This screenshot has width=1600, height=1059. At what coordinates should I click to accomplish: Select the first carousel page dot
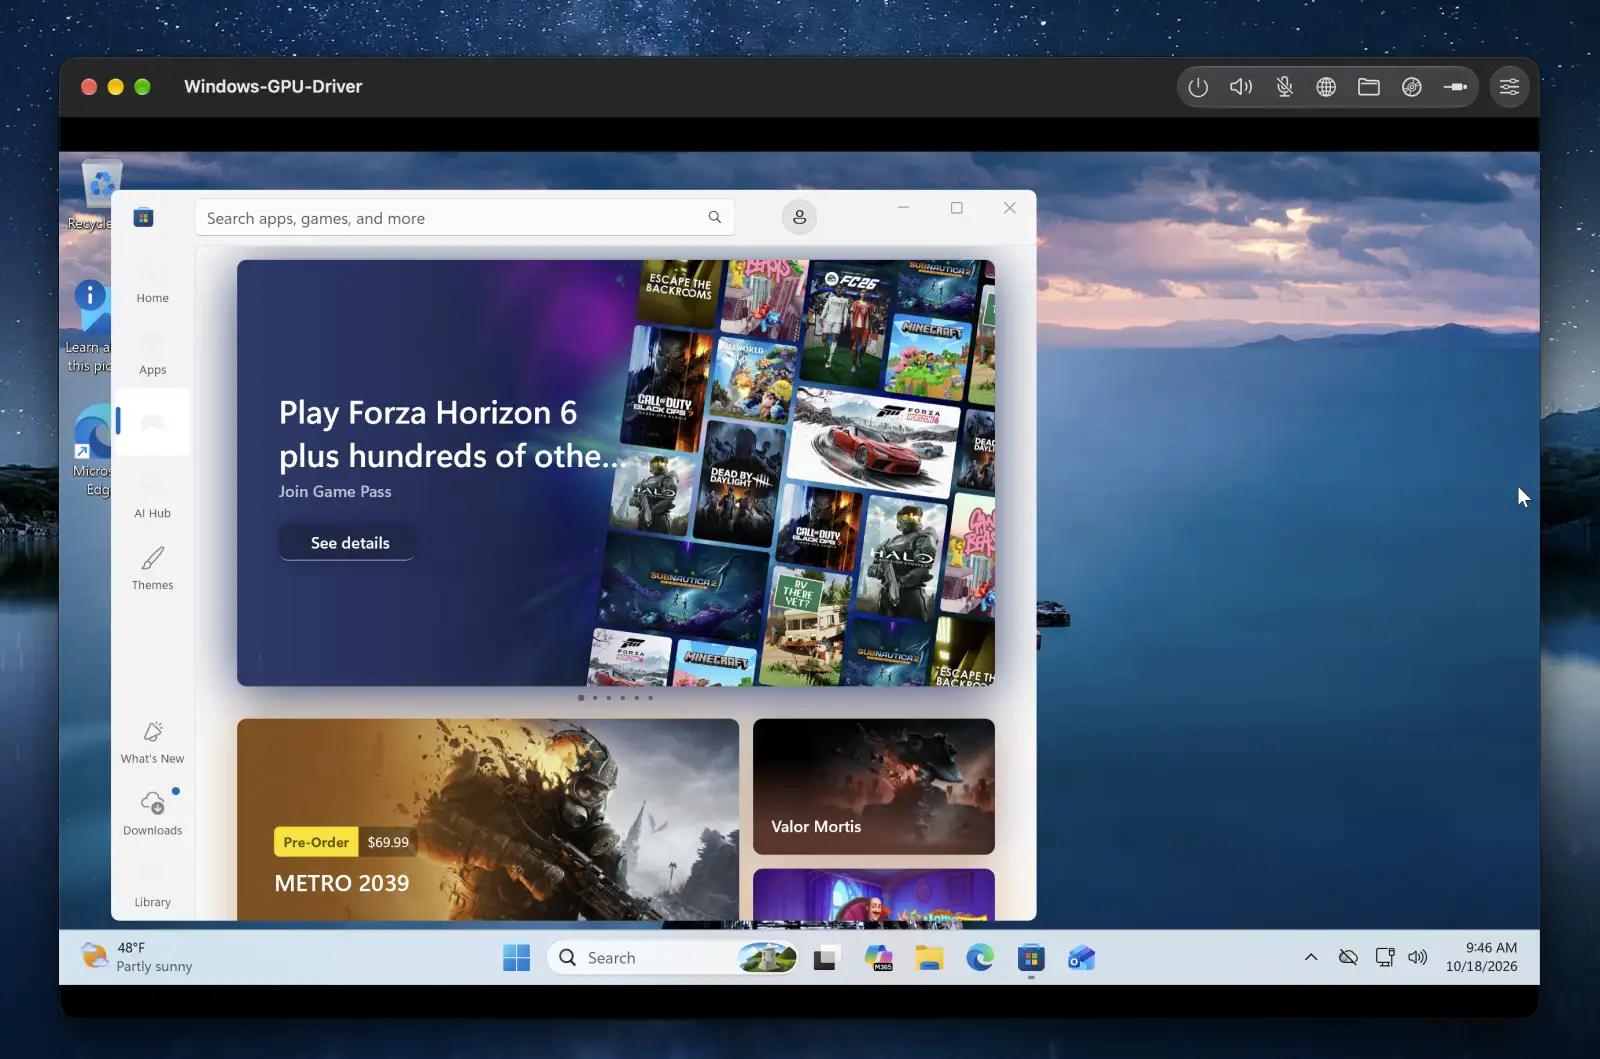[581, 698]
